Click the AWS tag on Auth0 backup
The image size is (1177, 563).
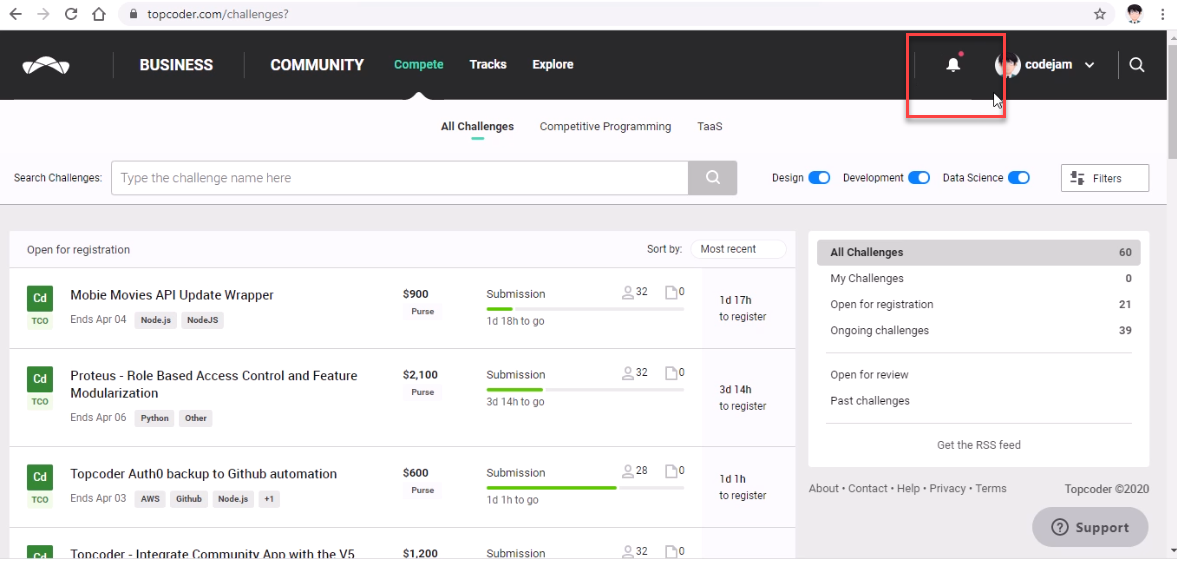point(150,498)
